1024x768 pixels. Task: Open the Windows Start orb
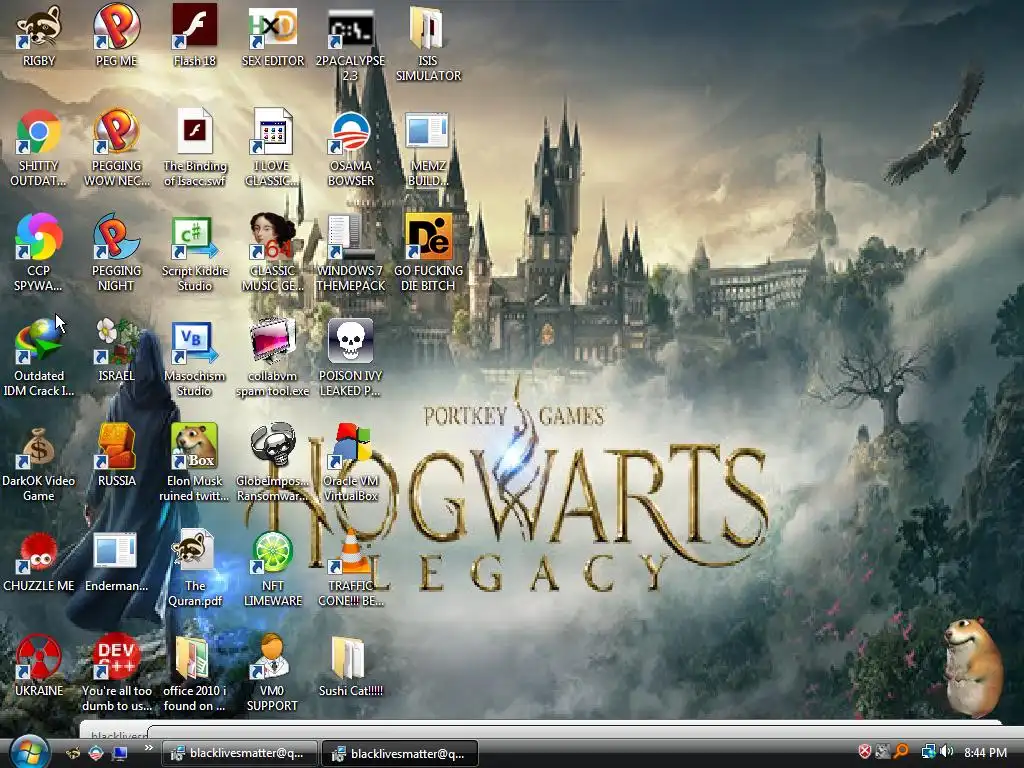coord(29,752)
